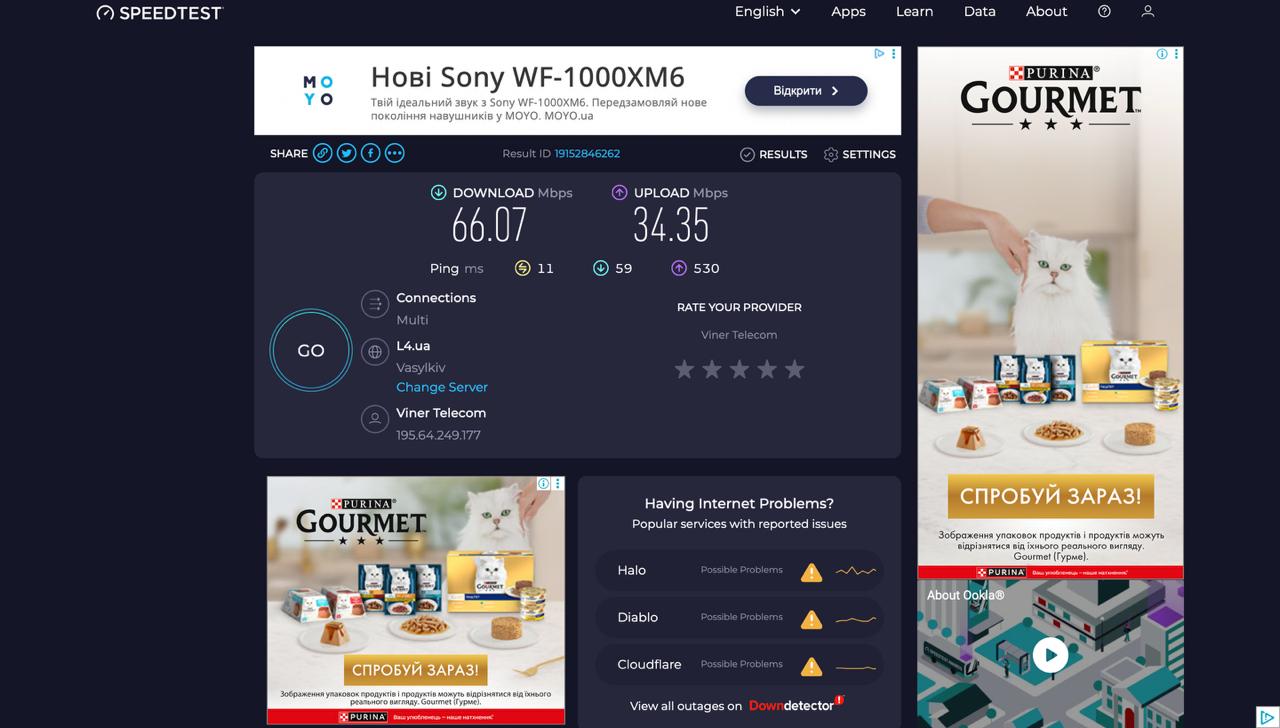Click the Cloudflare warning triangle icon
The height and width of the screenshot is (728, 1280).
click(x=811, y=666)
